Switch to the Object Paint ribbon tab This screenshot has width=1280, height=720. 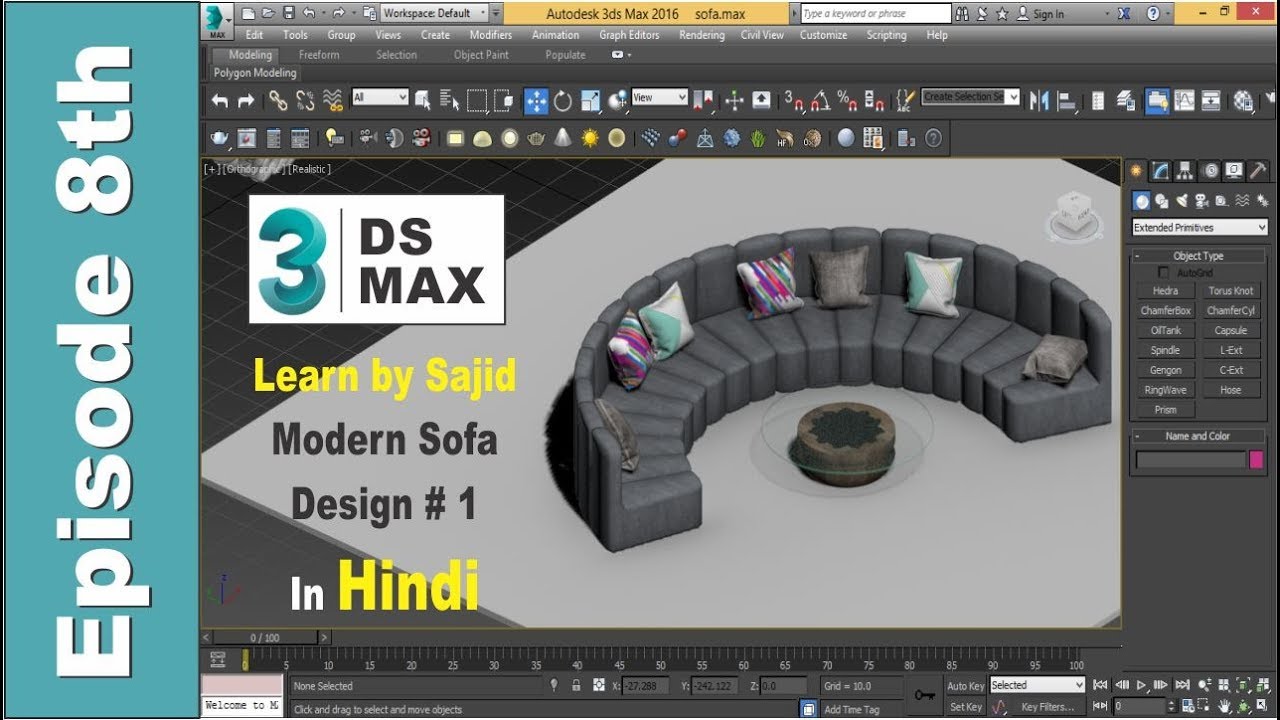pyautogui.click(x=481, y=55)
